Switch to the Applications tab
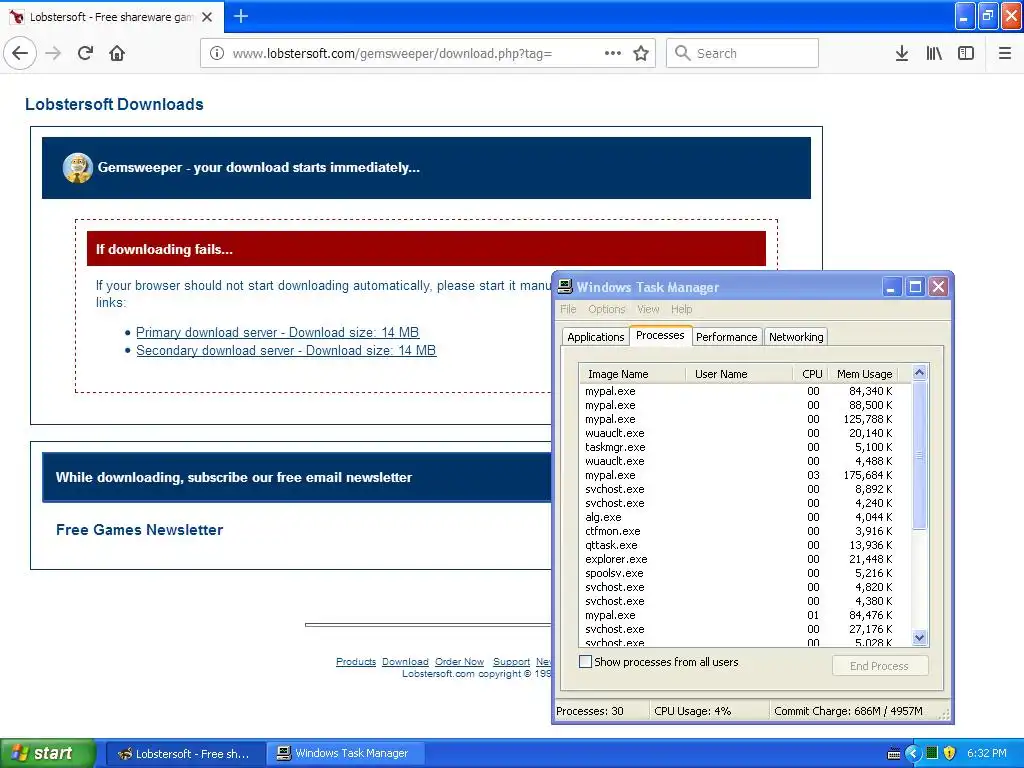The image size is (1024, 768). [x=596, y=337]
